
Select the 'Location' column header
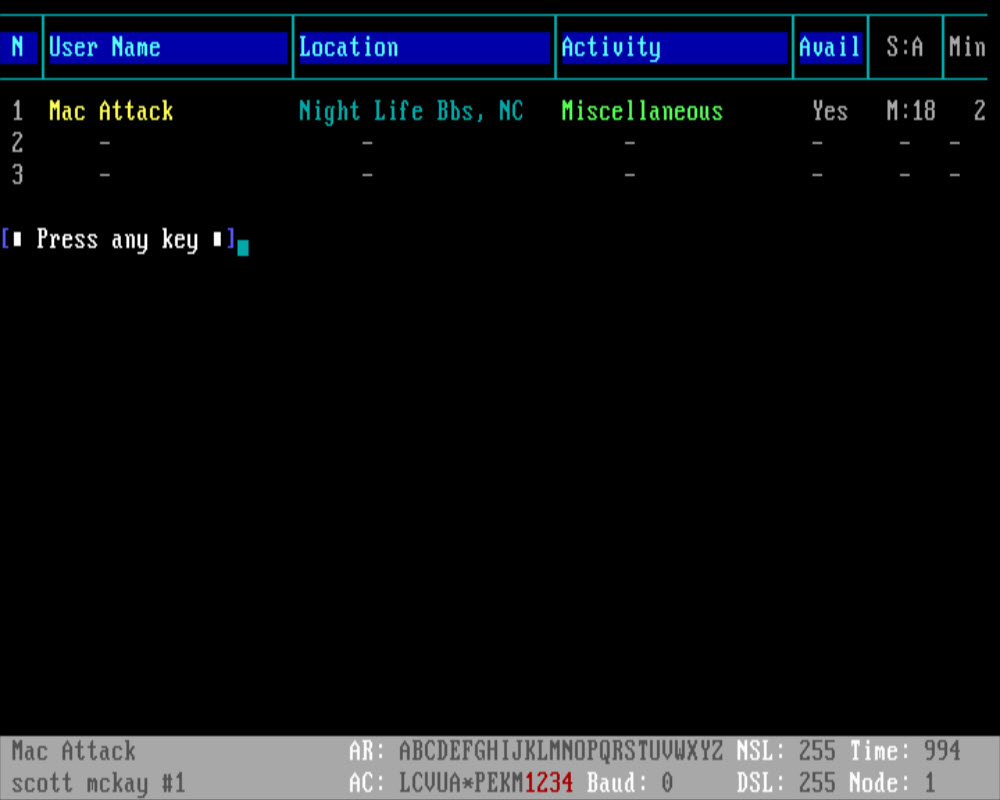coord(348,47)
